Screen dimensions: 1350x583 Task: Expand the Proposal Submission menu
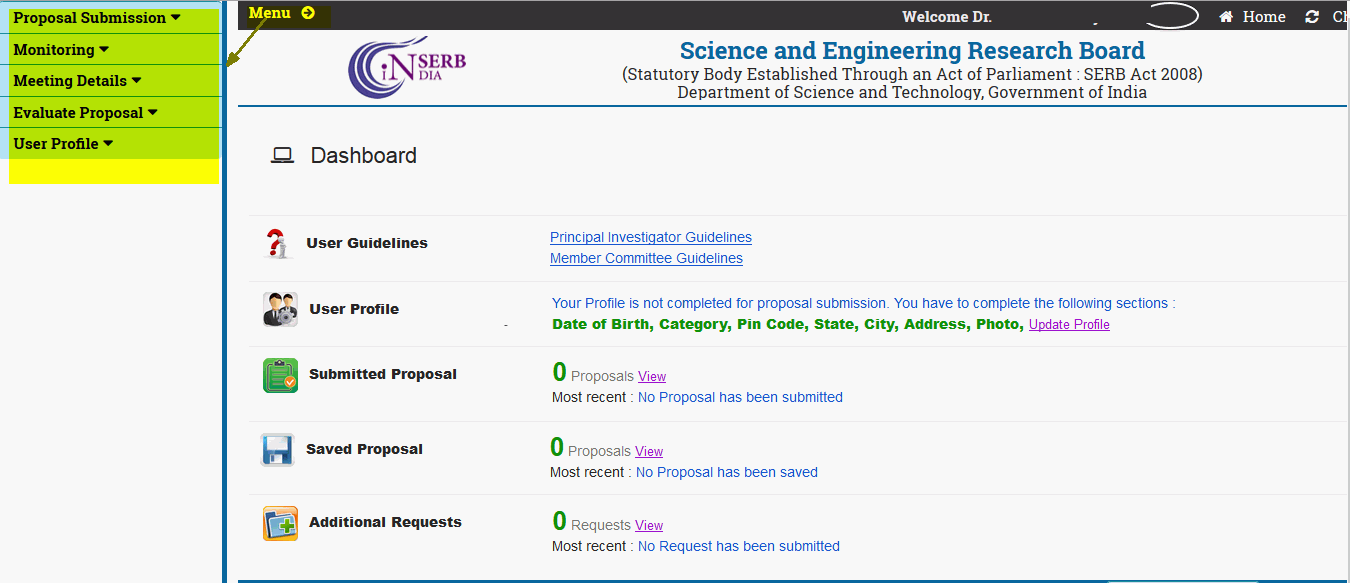(x=97, y=18)
